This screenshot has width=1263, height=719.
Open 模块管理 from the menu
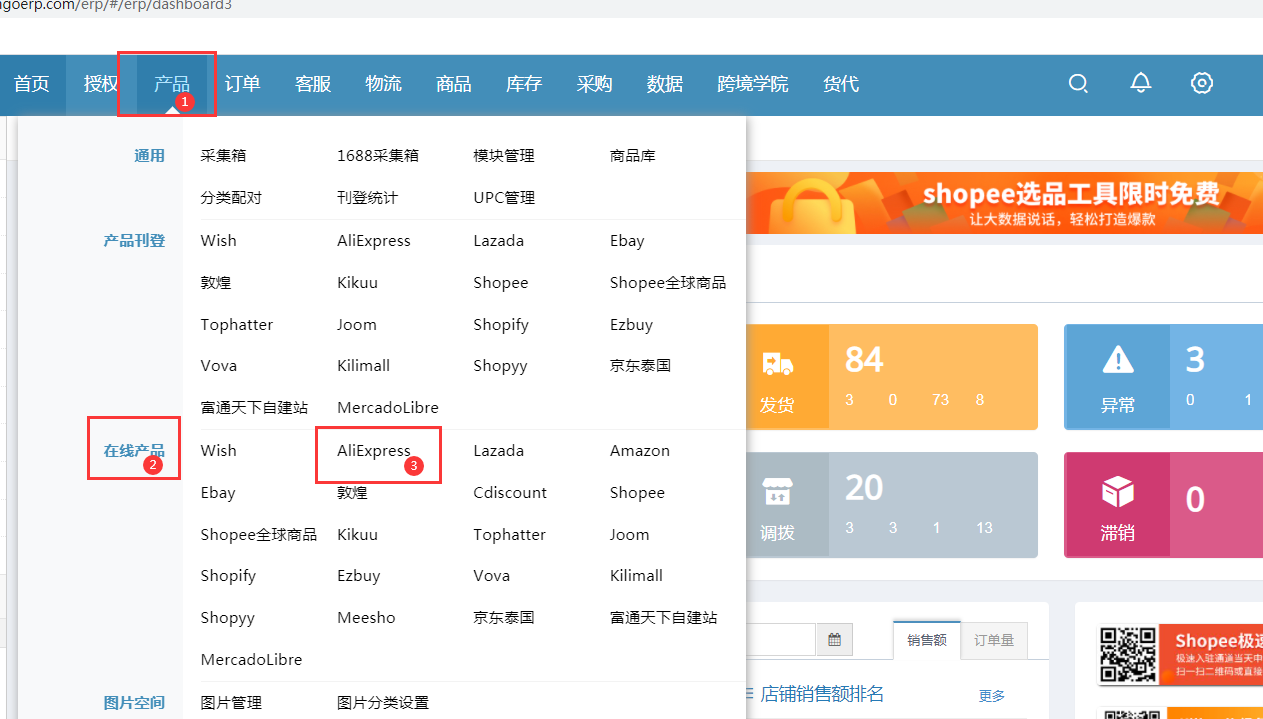pos(504,156)
